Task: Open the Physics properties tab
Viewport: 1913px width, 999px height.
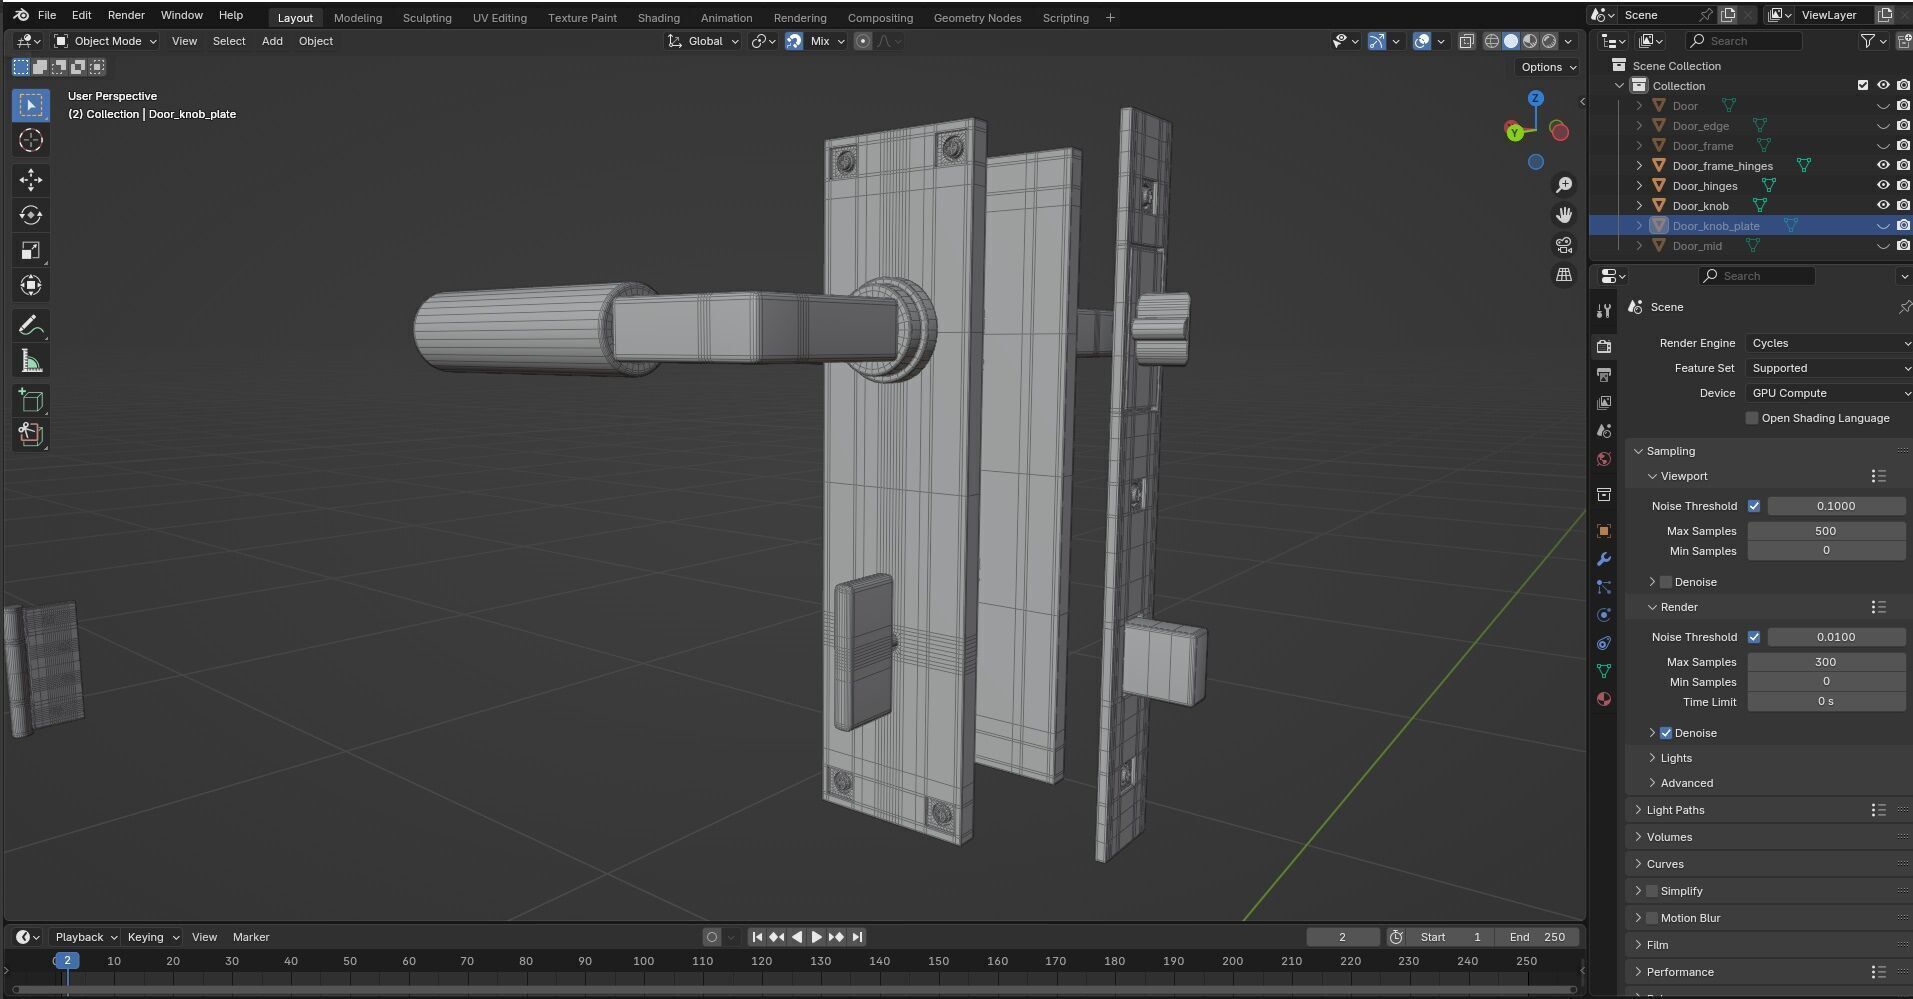Action: point(1604,615)
